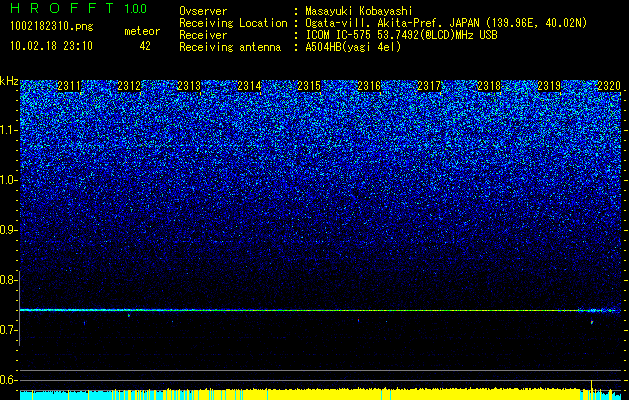Click time marker 2311
The width and height of the screenshot is (629, 400).
coord(69,86)
